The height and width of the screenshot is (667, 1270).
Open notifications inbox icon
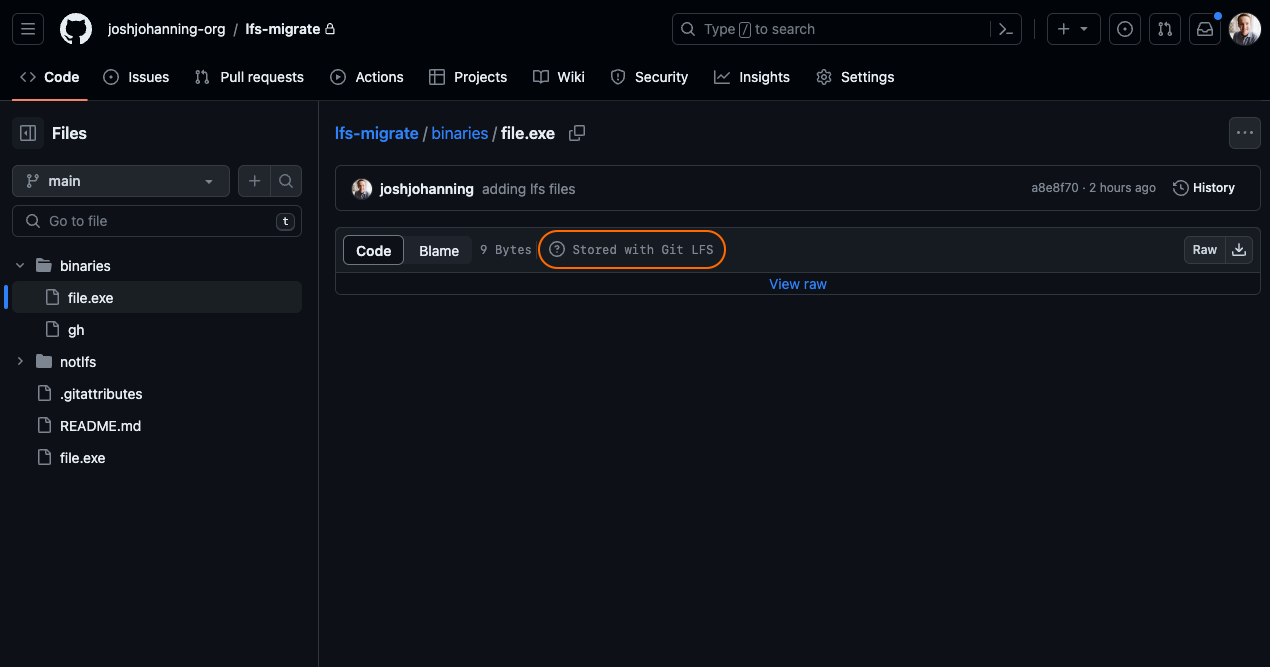pos(1205,29)
